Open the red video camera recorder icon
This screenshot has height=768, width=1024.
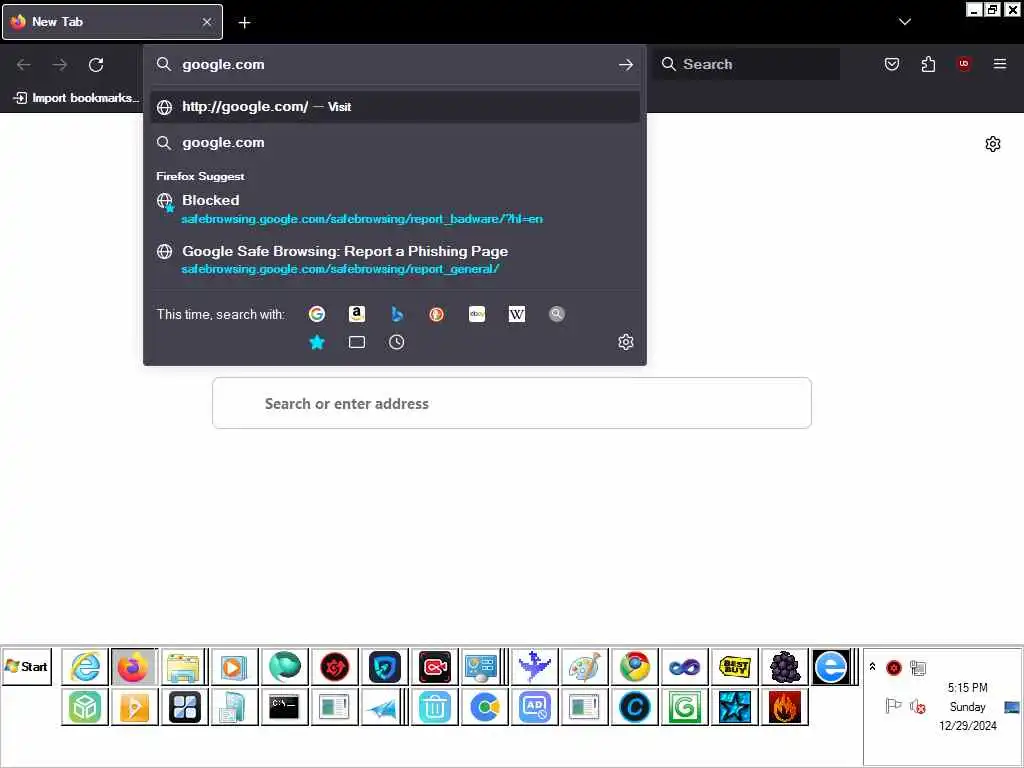[x=435, y=667]
